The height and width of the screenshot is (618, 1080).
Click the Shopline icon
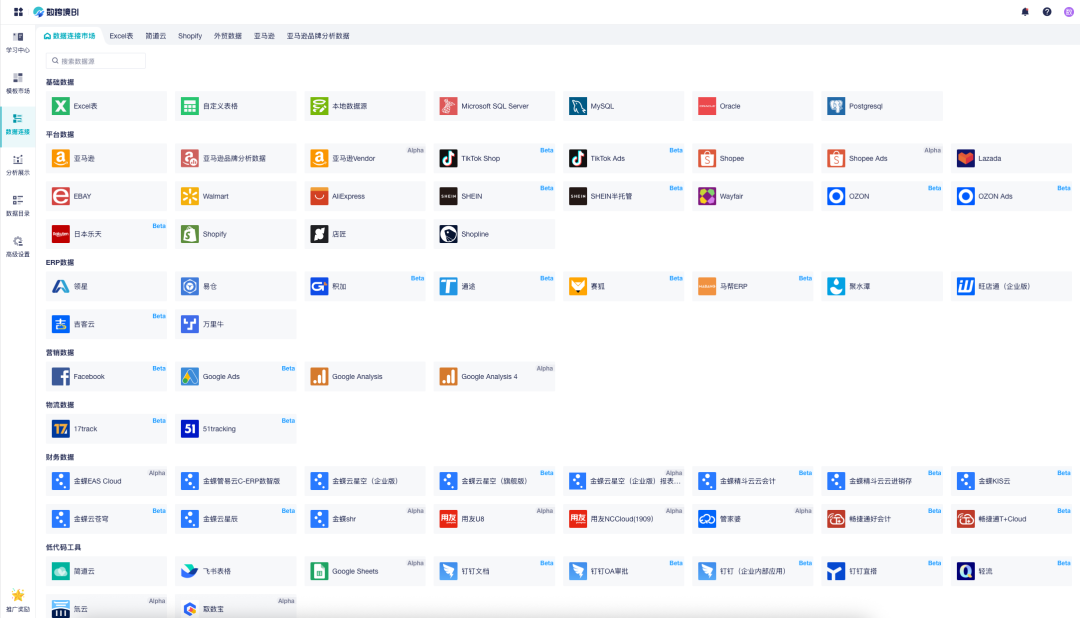[x=448, y=234]
